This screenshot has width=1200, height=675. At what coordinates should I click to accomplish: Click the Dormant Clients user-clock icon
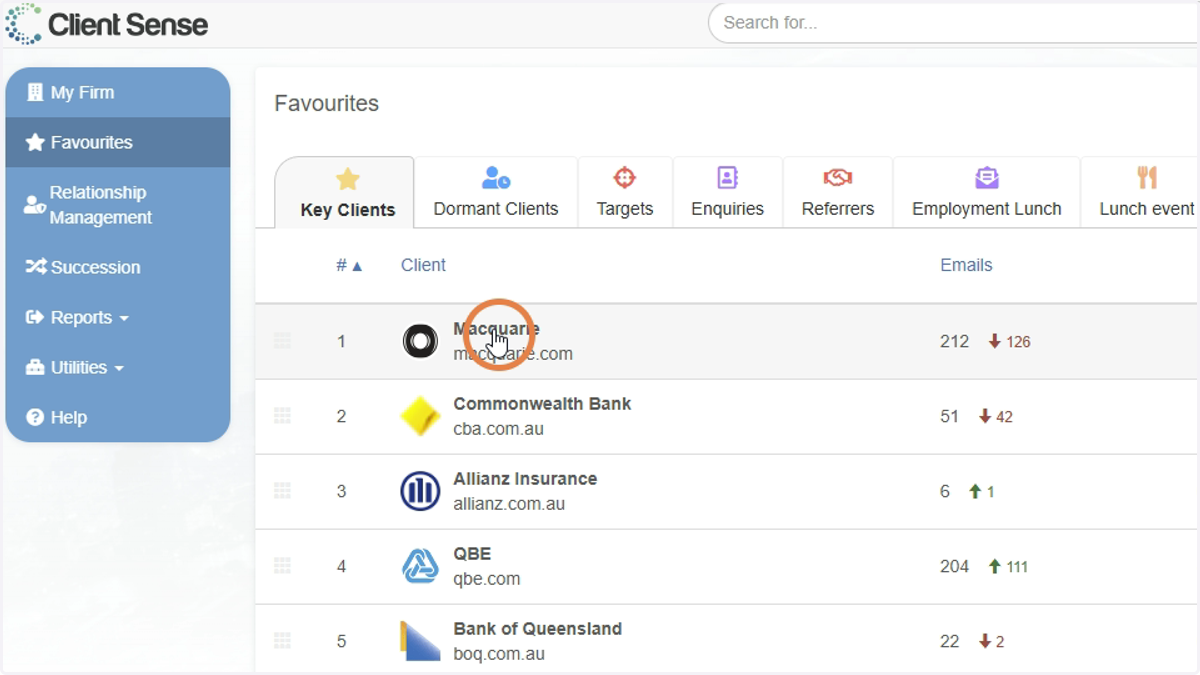496,178
